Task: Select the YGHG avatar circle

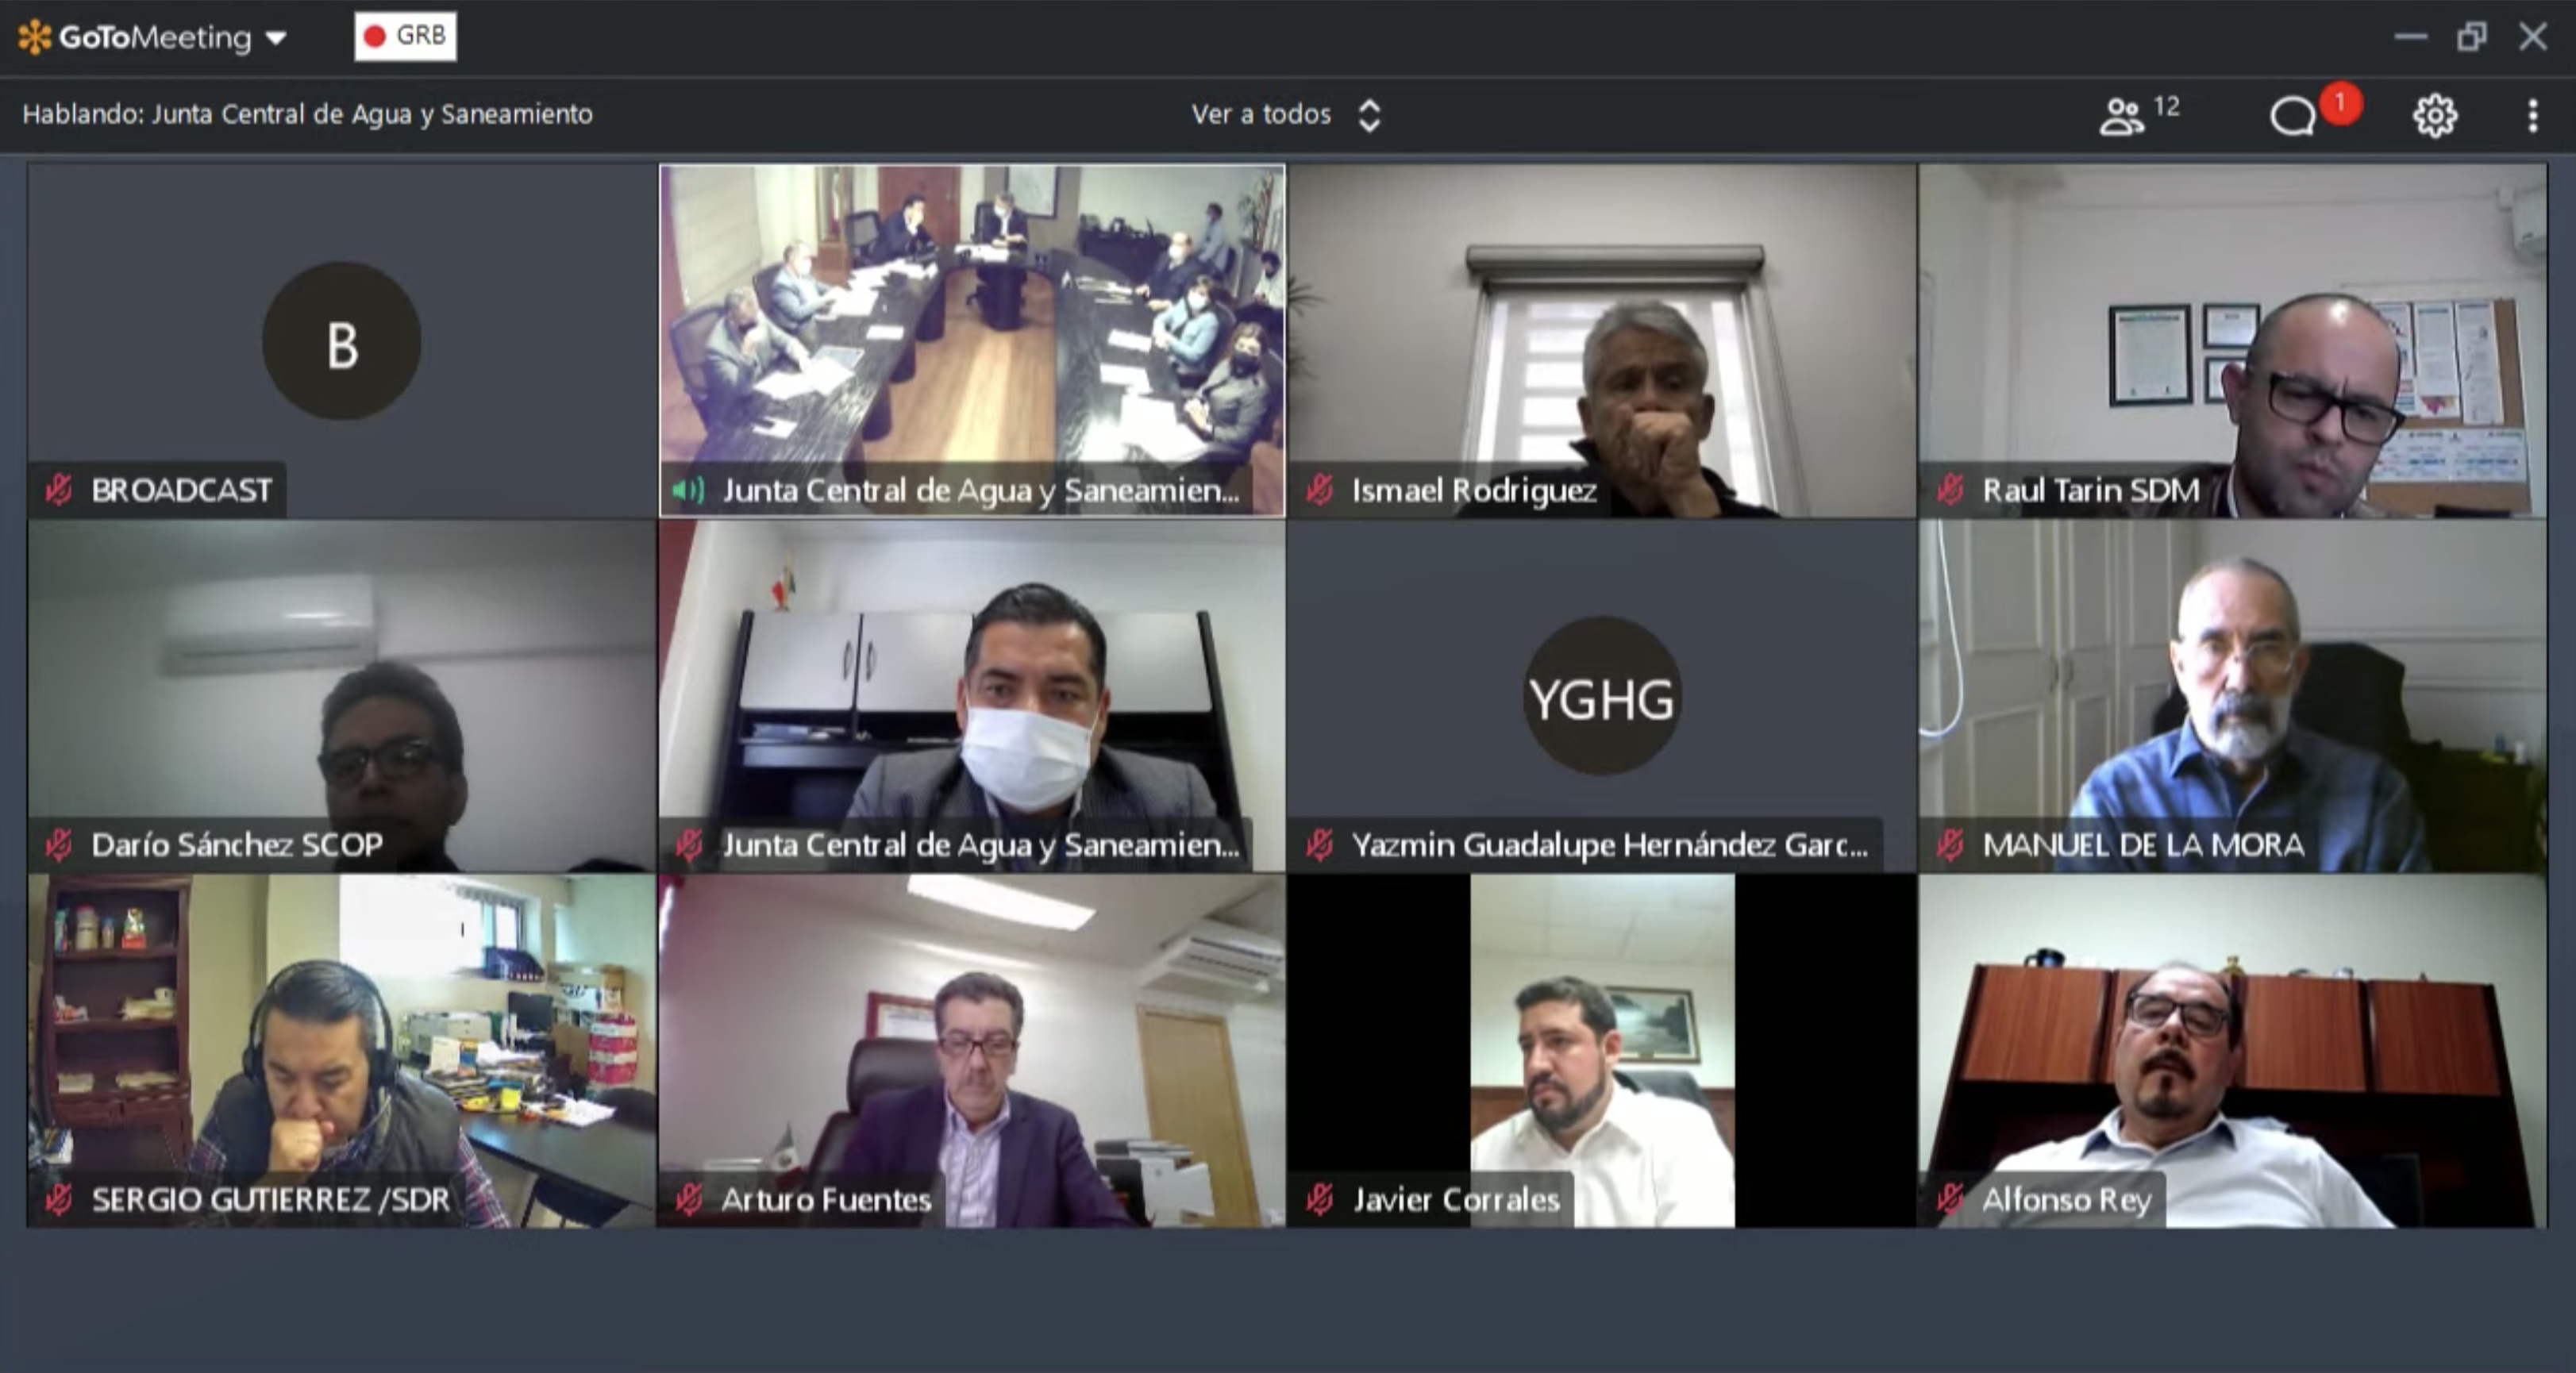Action: pos(1601,697)
